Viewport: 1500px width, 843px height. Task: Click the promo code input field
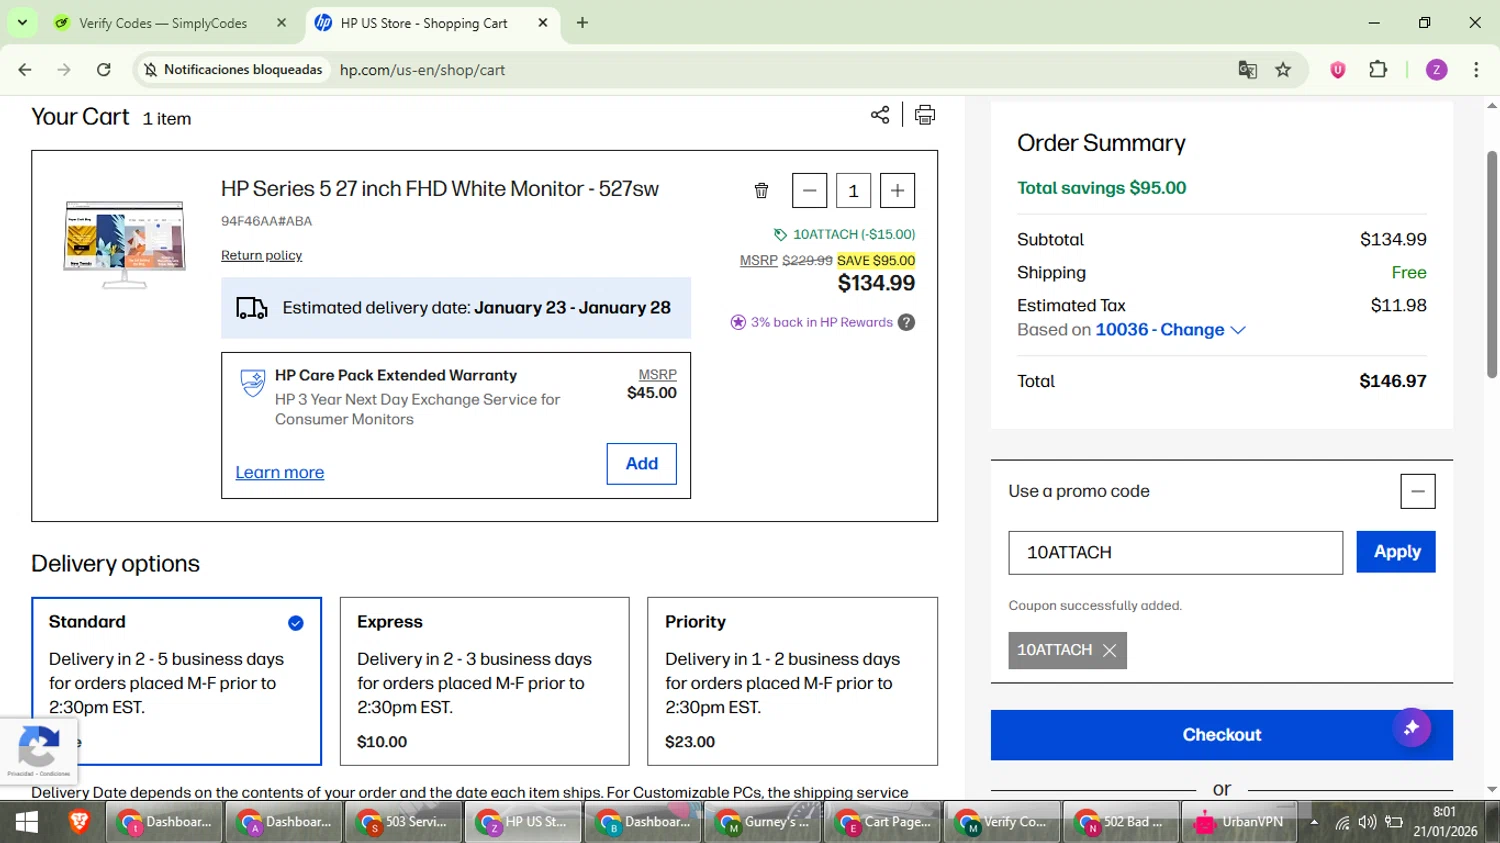(1175, 552)
